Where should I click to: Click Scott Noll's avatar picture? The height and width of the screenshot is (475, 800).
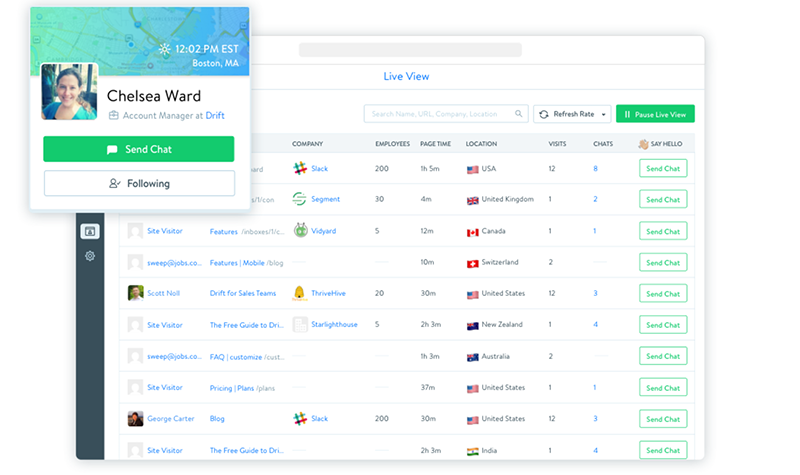point(135,293)
